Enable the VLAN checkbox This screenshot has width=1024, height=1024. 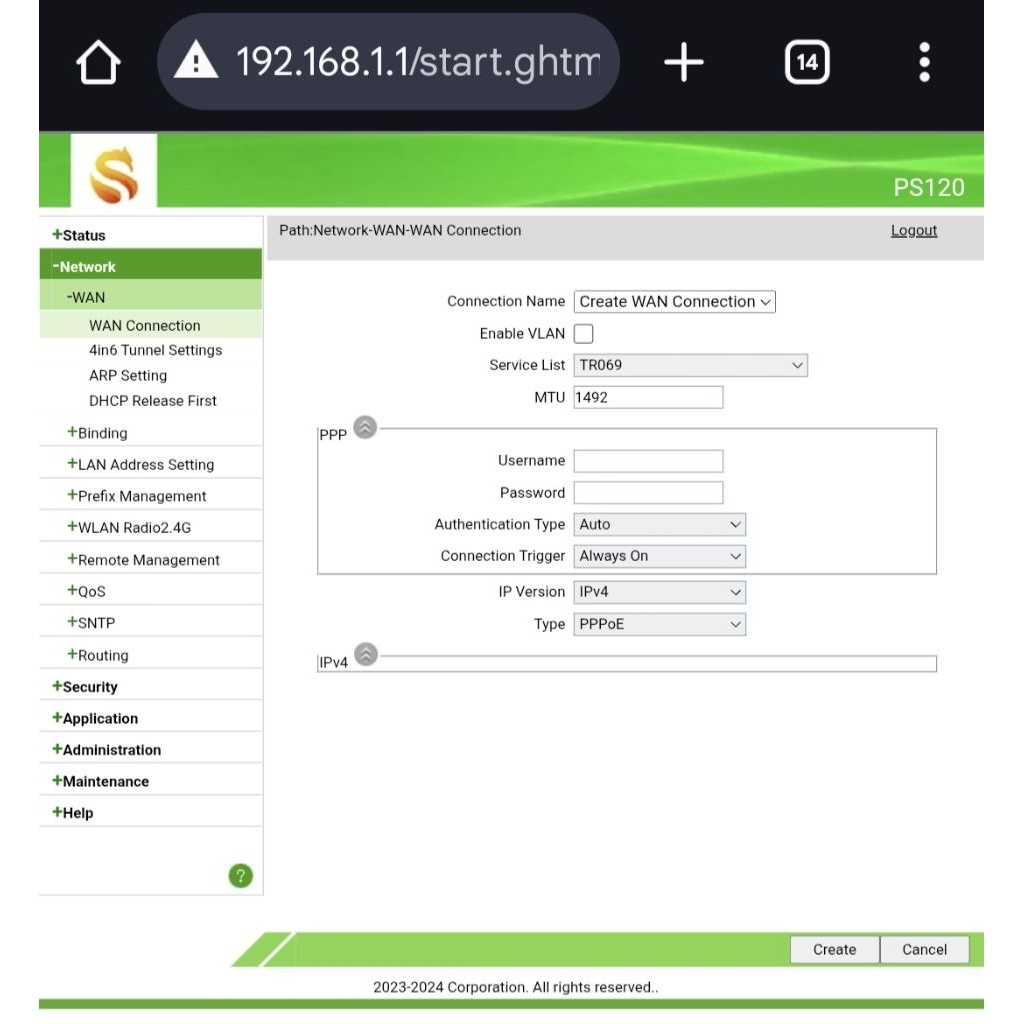tap(583, 334)
